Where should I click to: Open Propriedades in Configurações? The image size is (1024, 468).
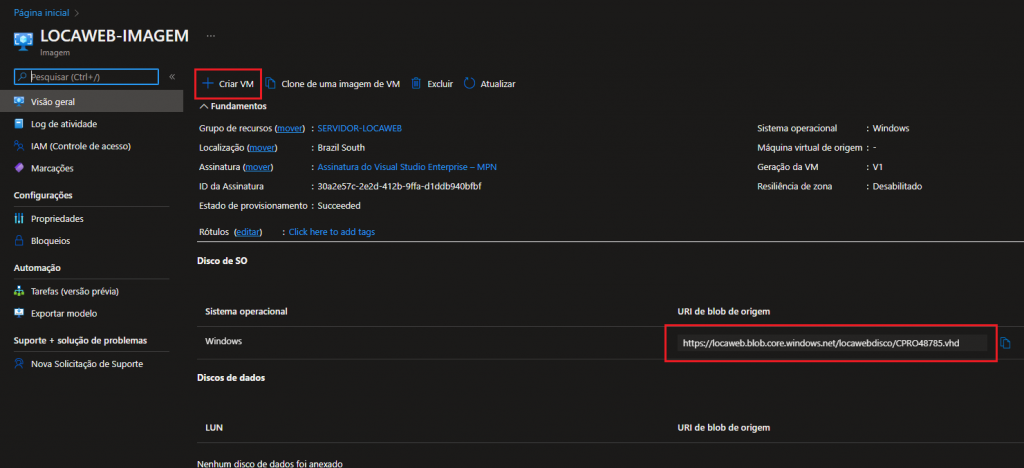click(57, 218)
